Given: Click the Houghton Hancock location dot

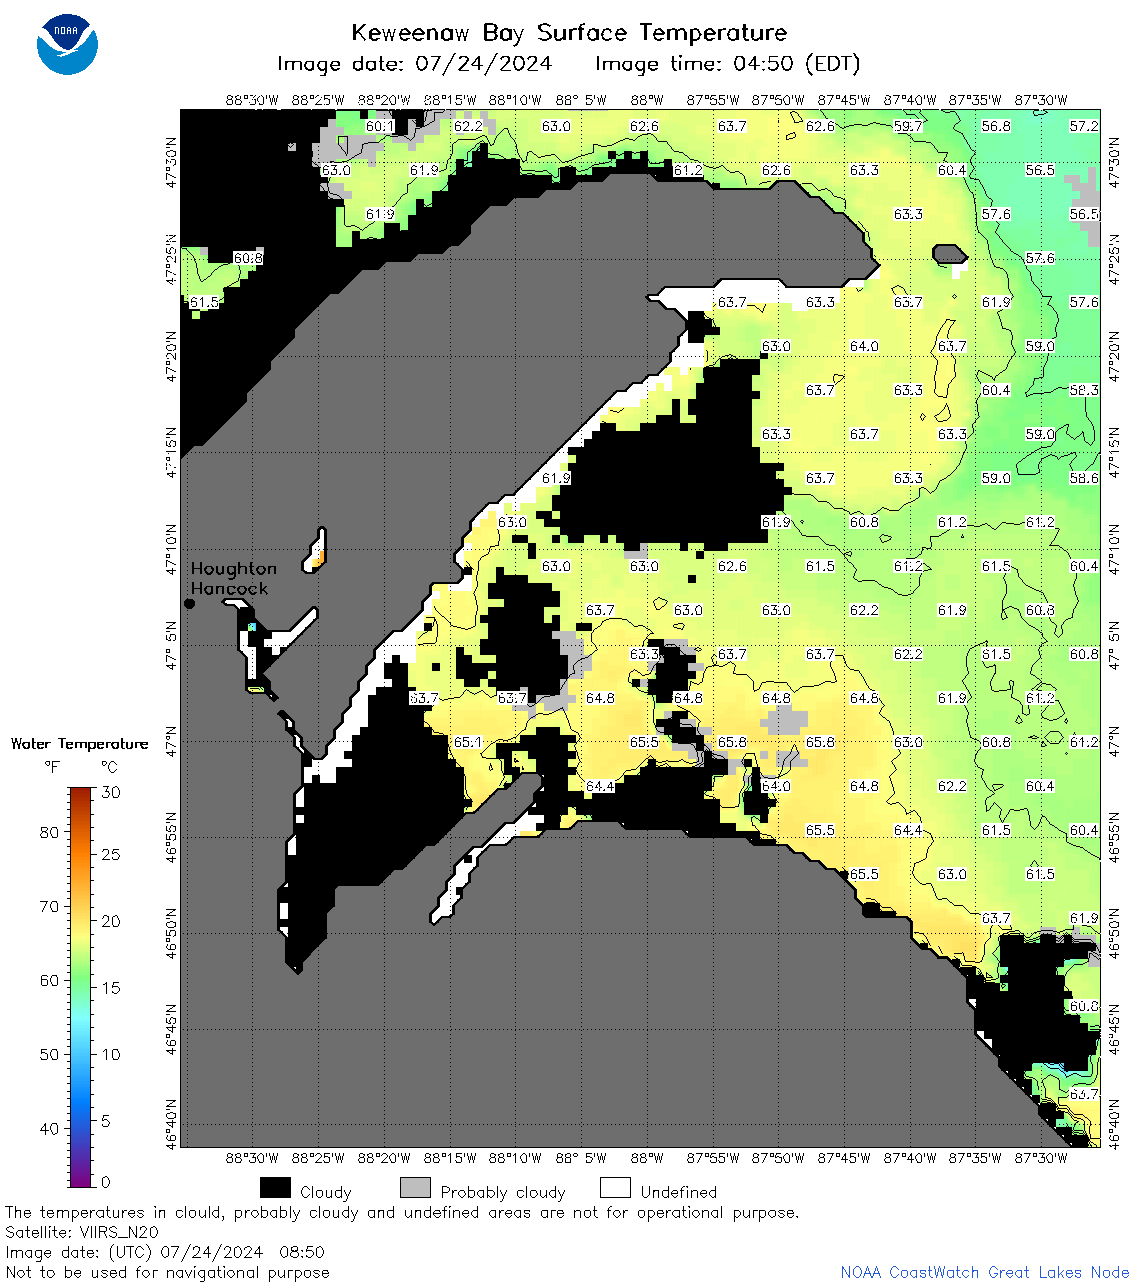Looking at the screenshot, I should point(189,603).
